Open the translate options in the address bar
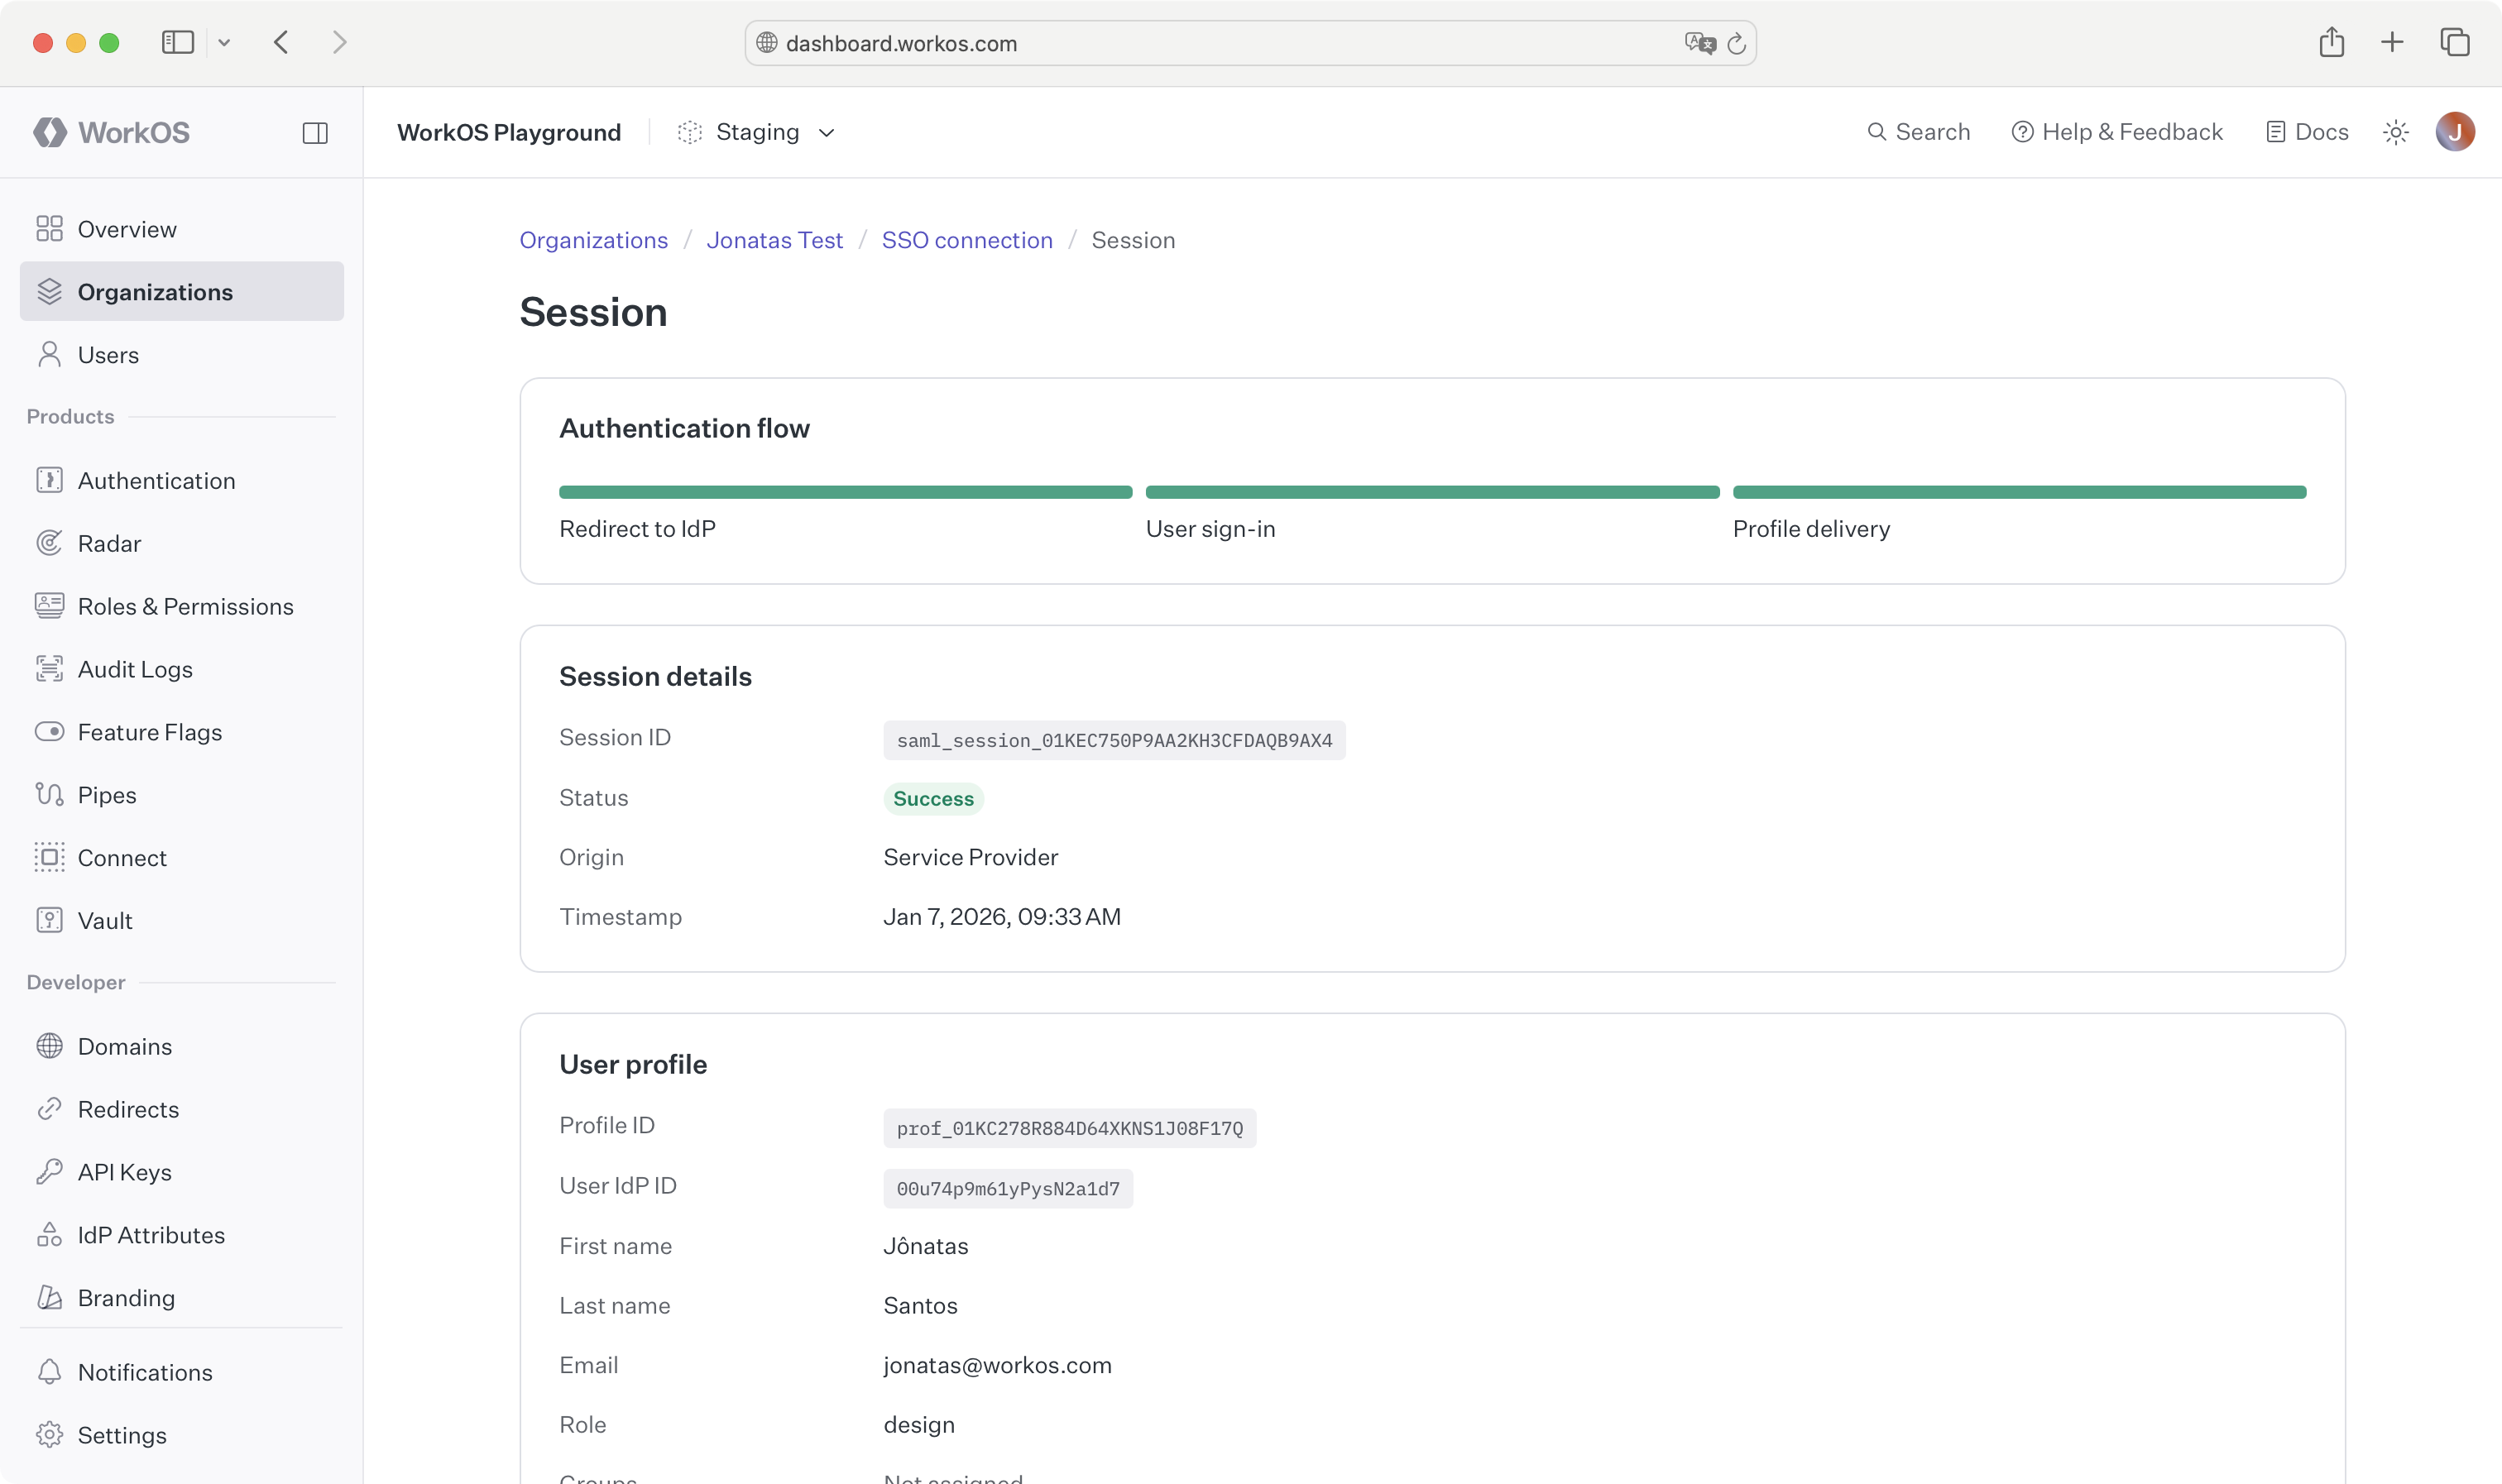 [x=1697, y=42]
